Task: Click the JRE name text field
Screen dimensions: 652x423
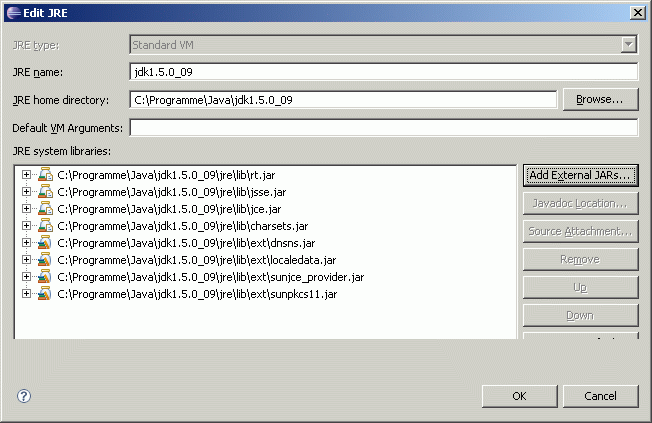Action: 383,72
